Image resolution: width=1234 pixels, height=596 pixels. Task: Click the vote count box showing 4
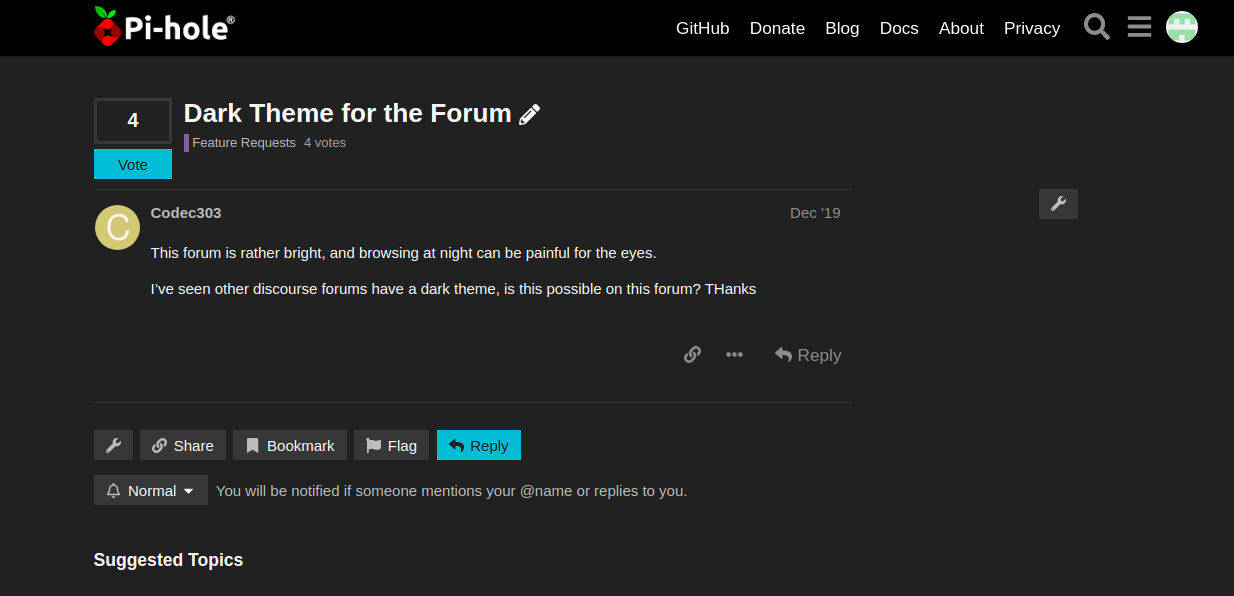coord(133,121)
